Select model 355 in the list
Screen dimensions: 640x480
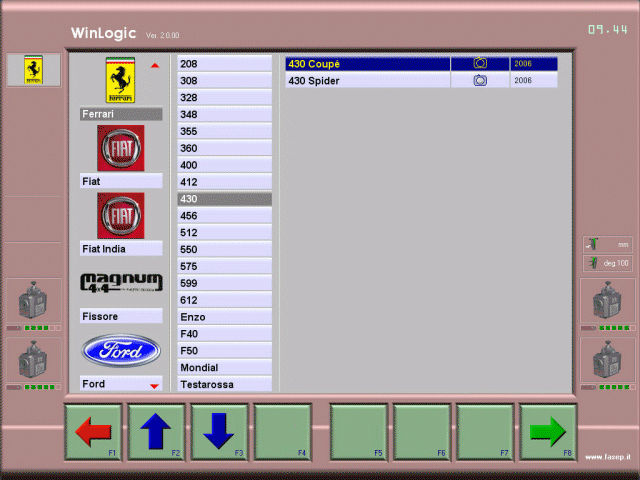click(224, 131)
